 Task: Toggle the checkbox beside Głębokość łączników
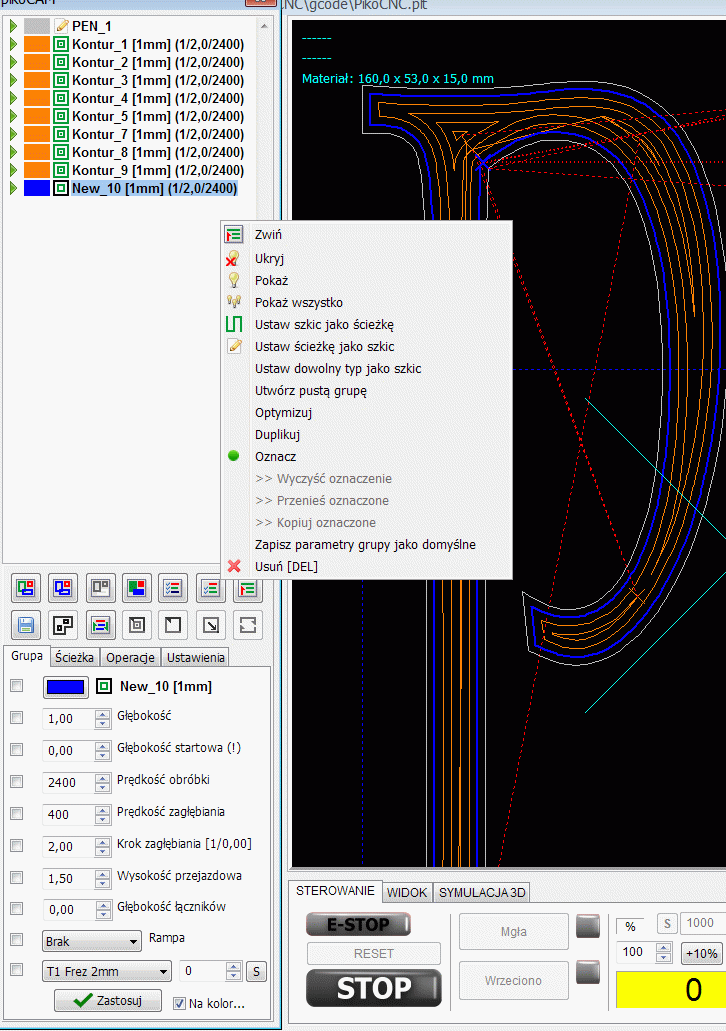(x=17, y=909)
